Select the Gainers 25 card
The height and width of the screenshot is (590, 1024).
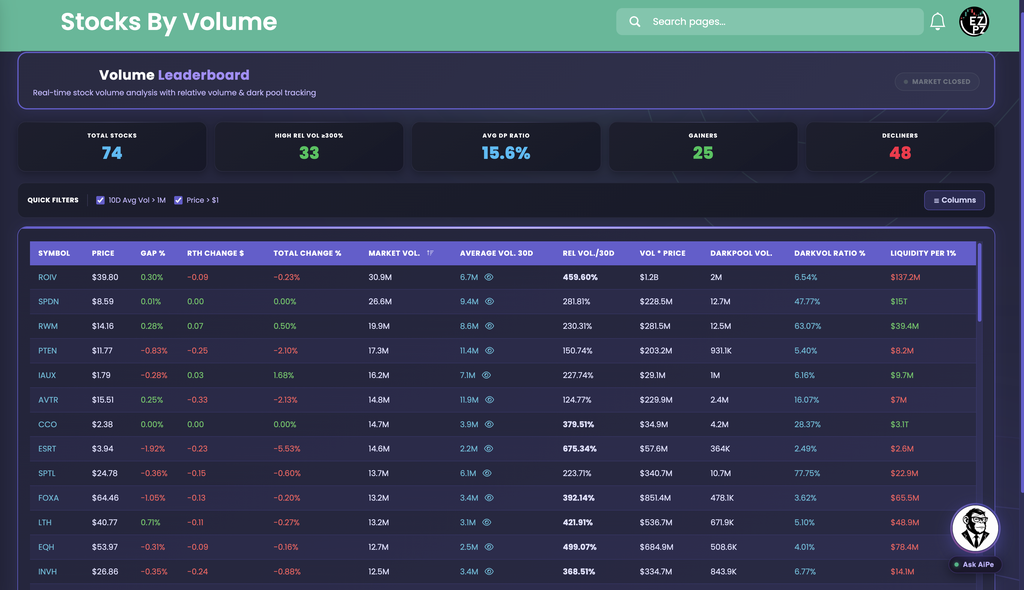[x=703, y=146]
